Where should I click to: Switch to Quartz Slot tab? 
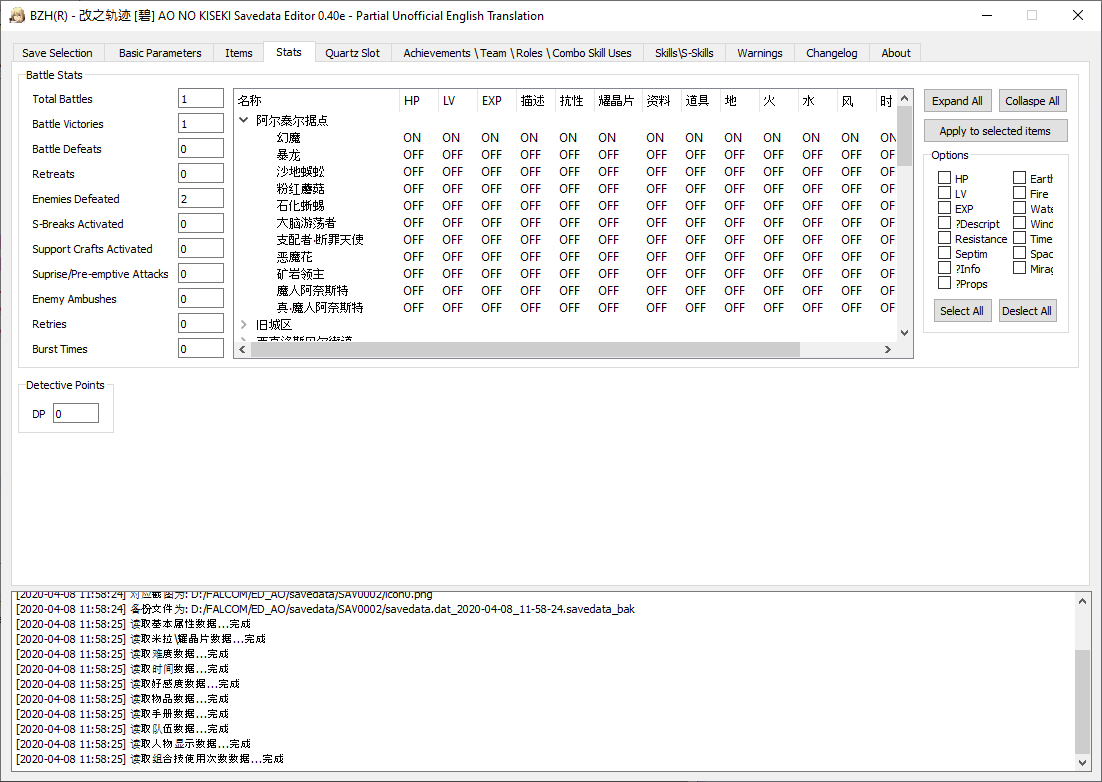(353, 53)
